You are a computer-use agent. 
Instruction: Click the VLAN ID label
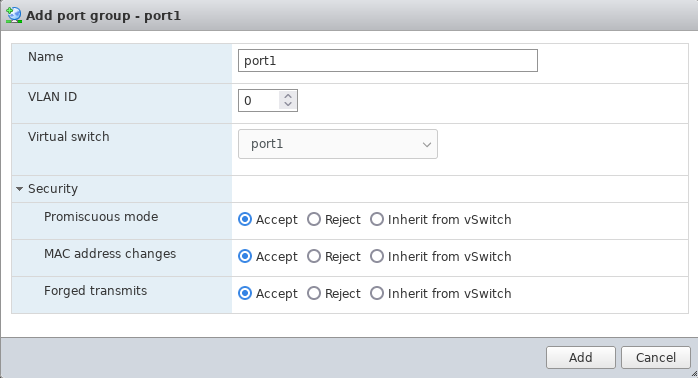[53, 97]
